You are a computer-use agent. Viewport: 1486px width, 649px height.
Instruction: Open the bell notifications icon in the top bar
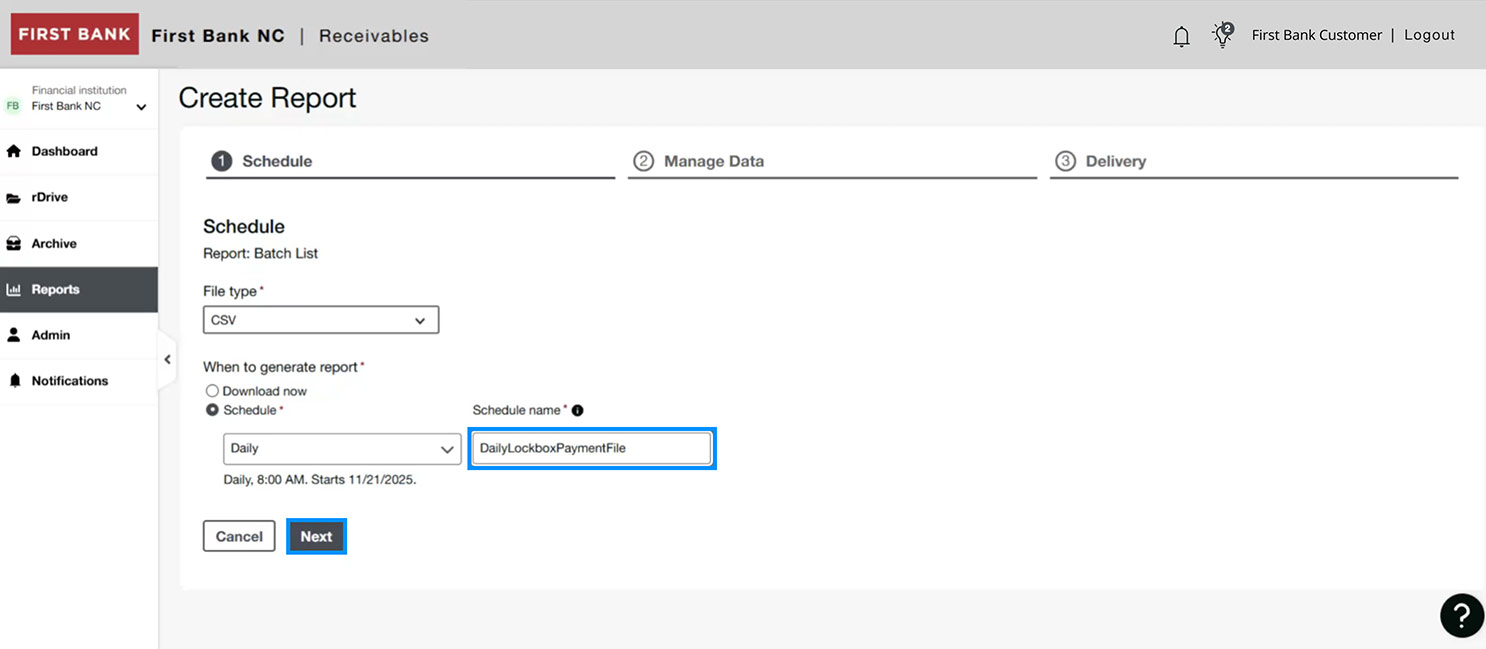tap(1181, 34)
